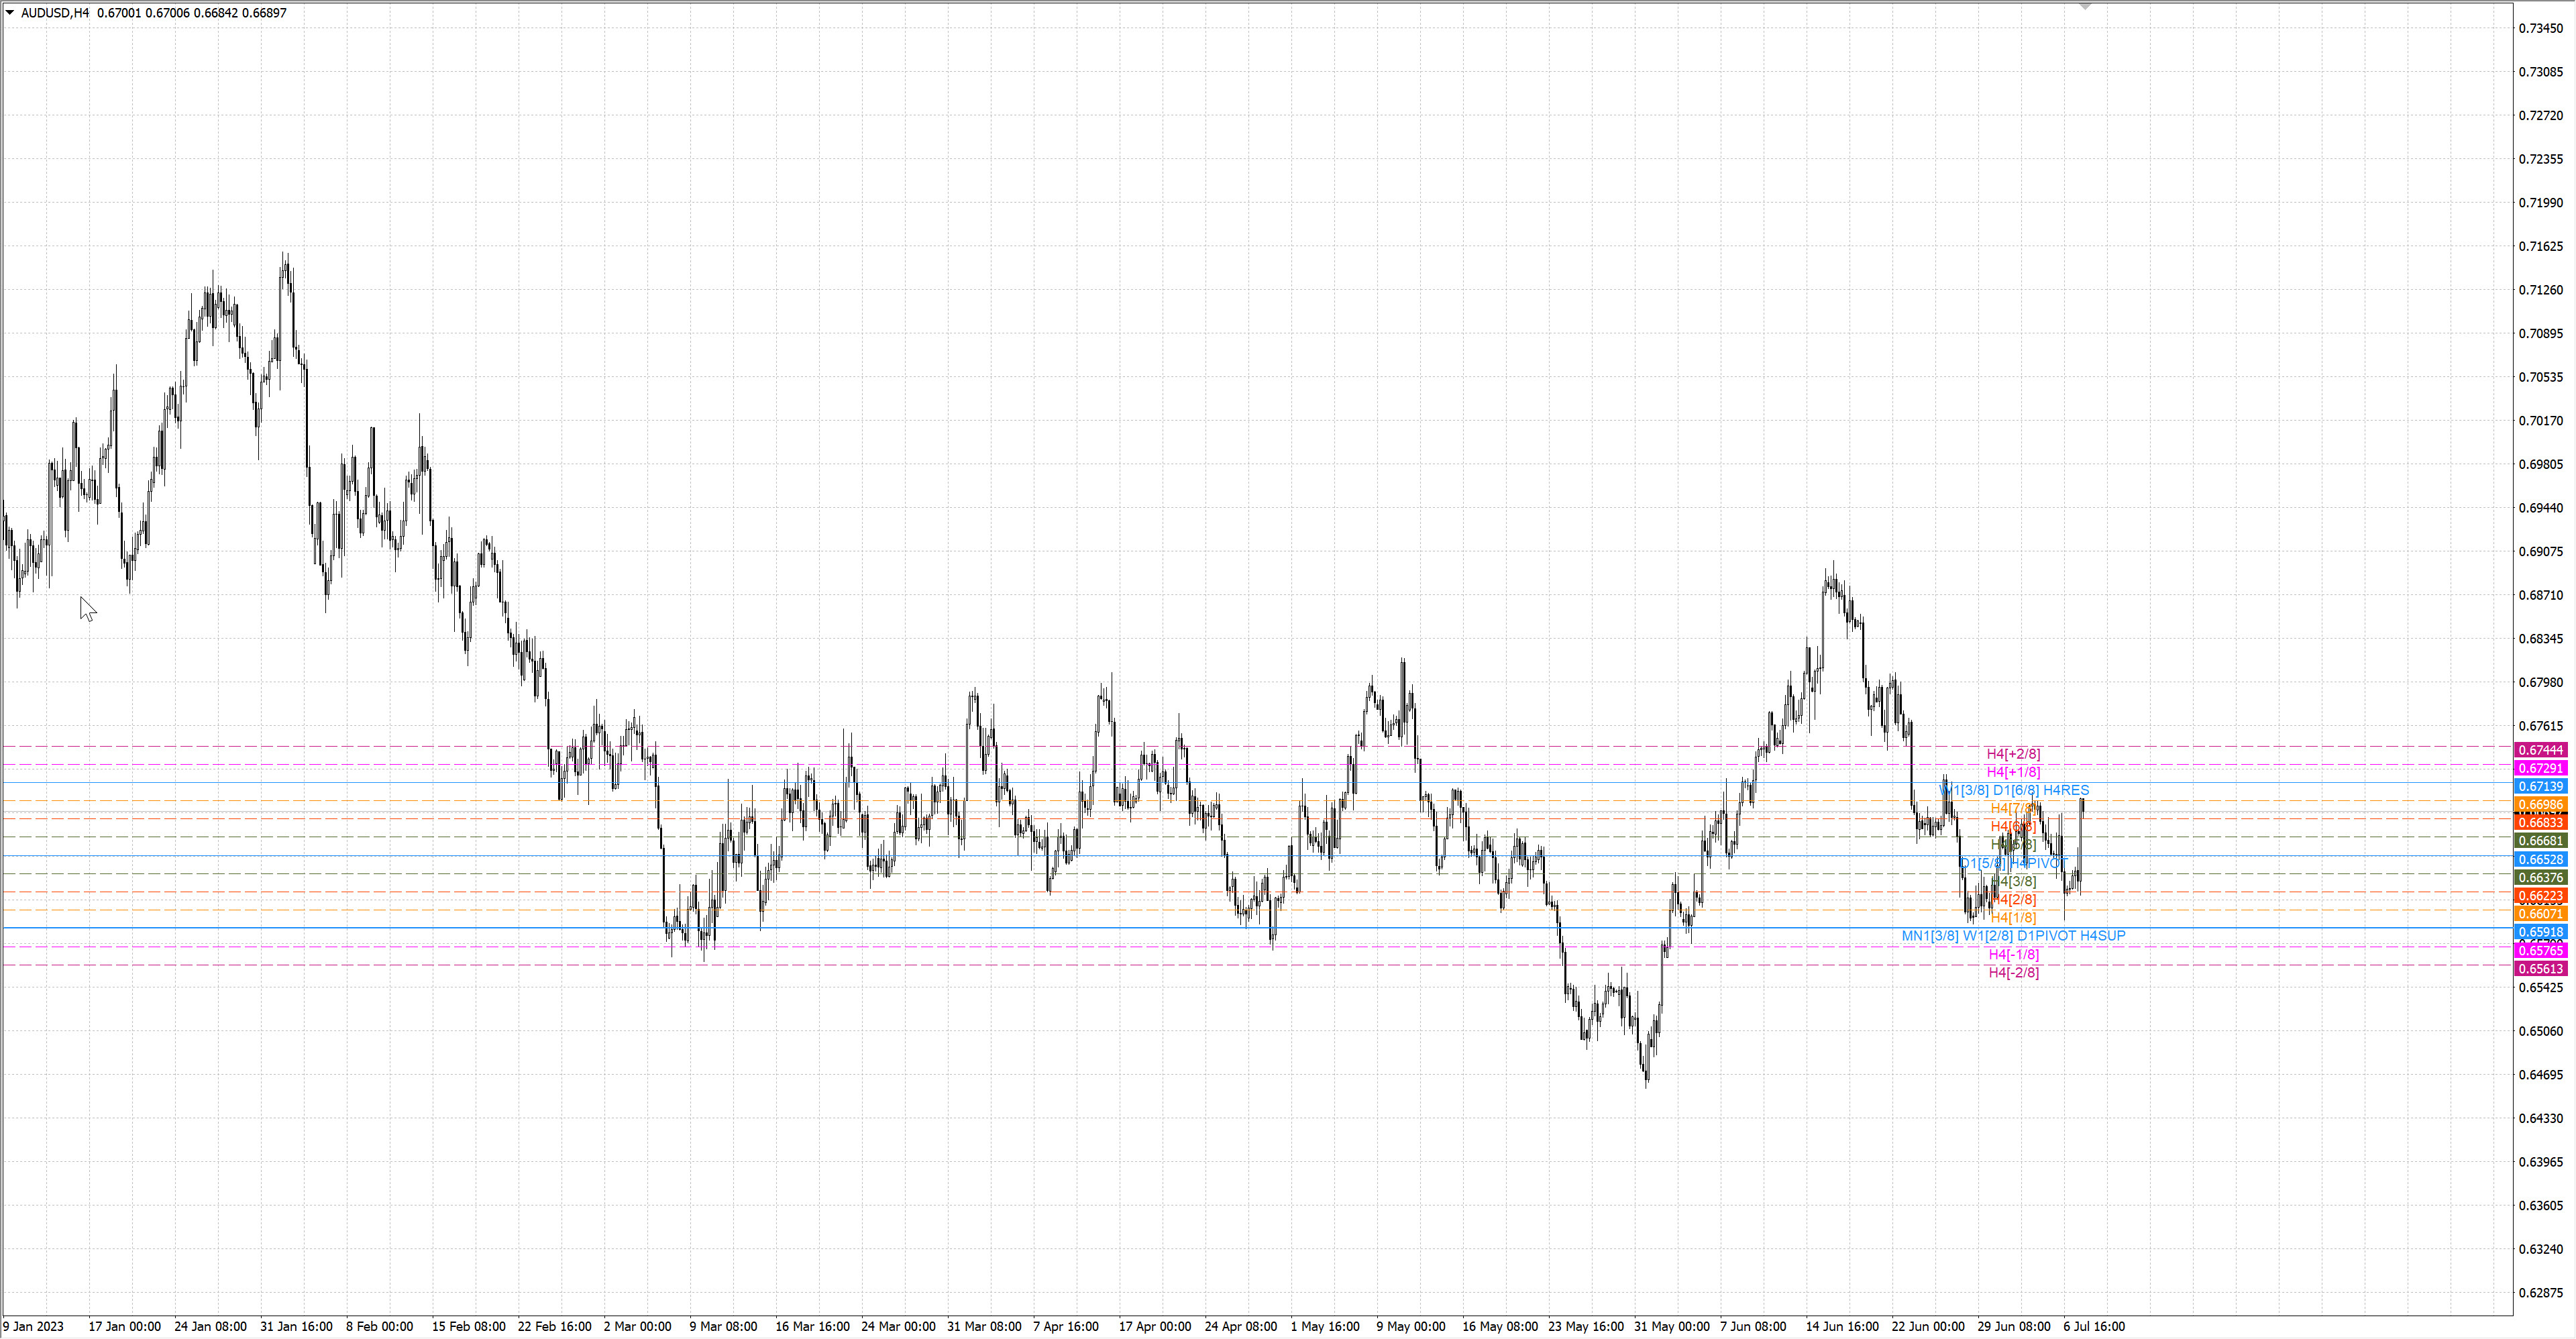Image resolution: width=2576 pixels, height=1339 pixels.
Task: Click the 0.65918 blue price tag
Action: pos(2541,932)
